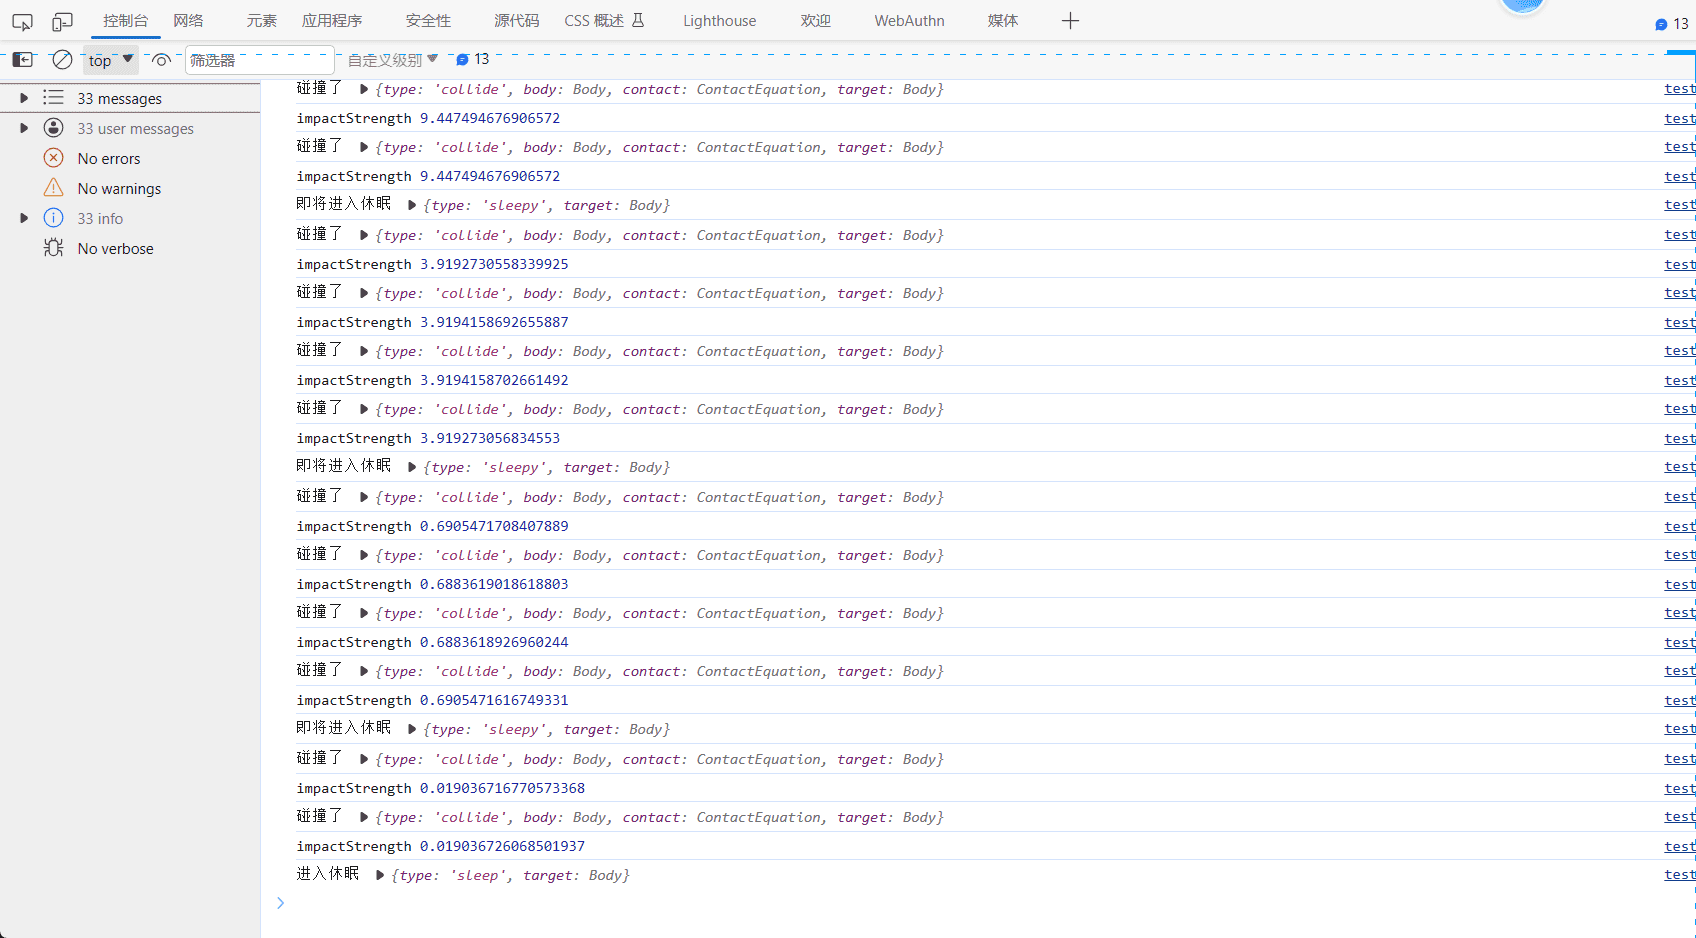Open source link for impactStrength 0.6883619018618803
Screen dimensions: 1696x938
[x=1680, y=584]
